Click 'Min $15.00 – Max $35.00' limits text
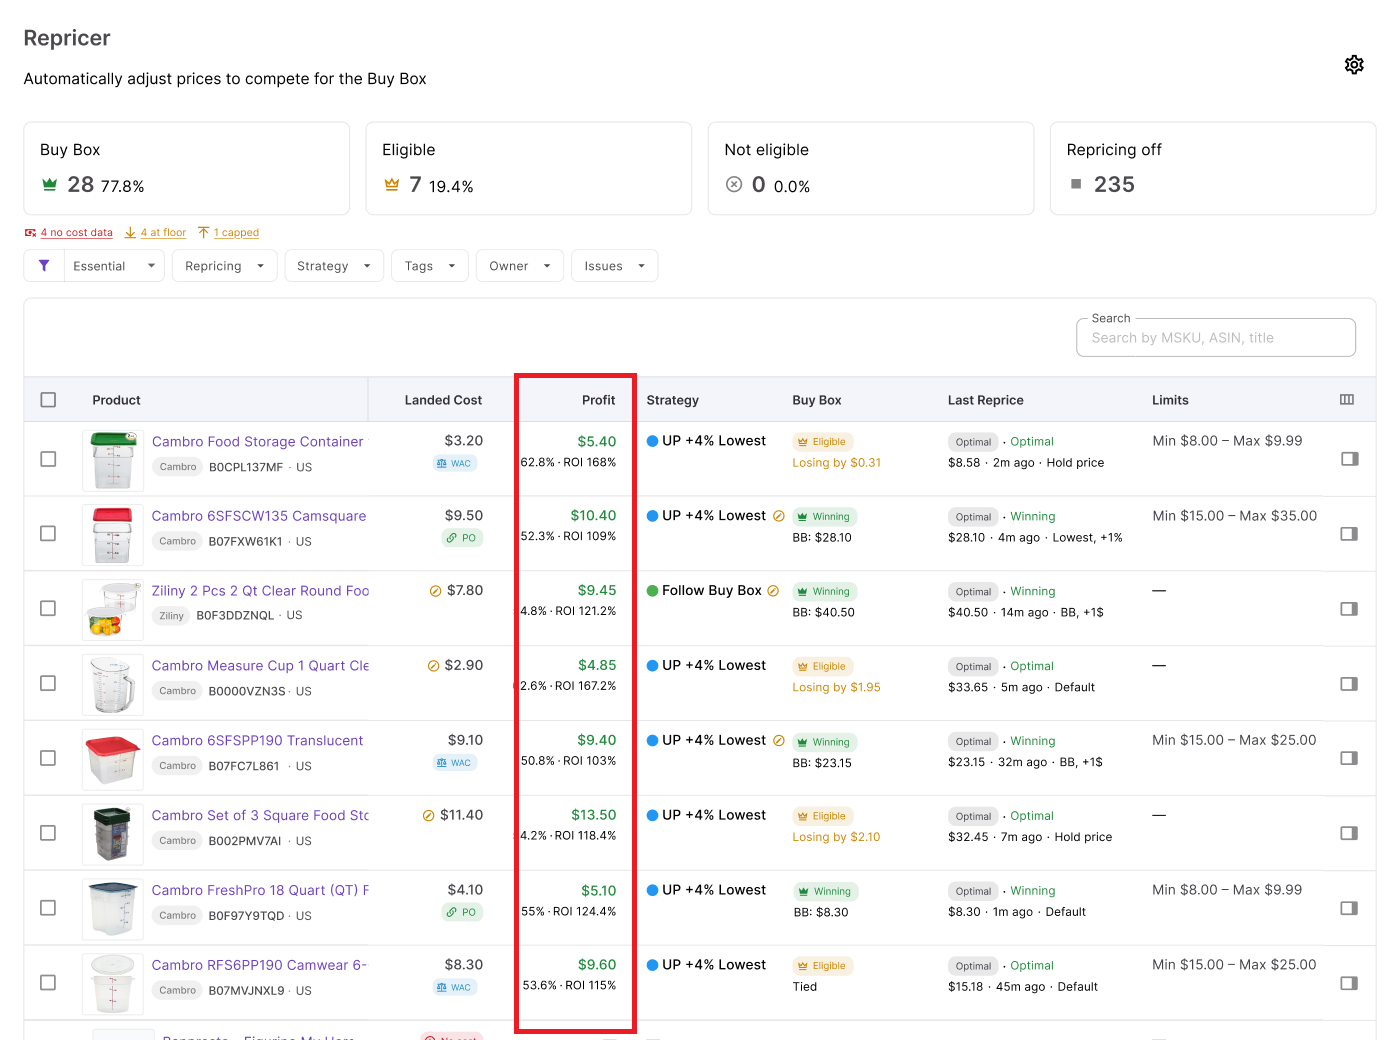 [1235, 516]
